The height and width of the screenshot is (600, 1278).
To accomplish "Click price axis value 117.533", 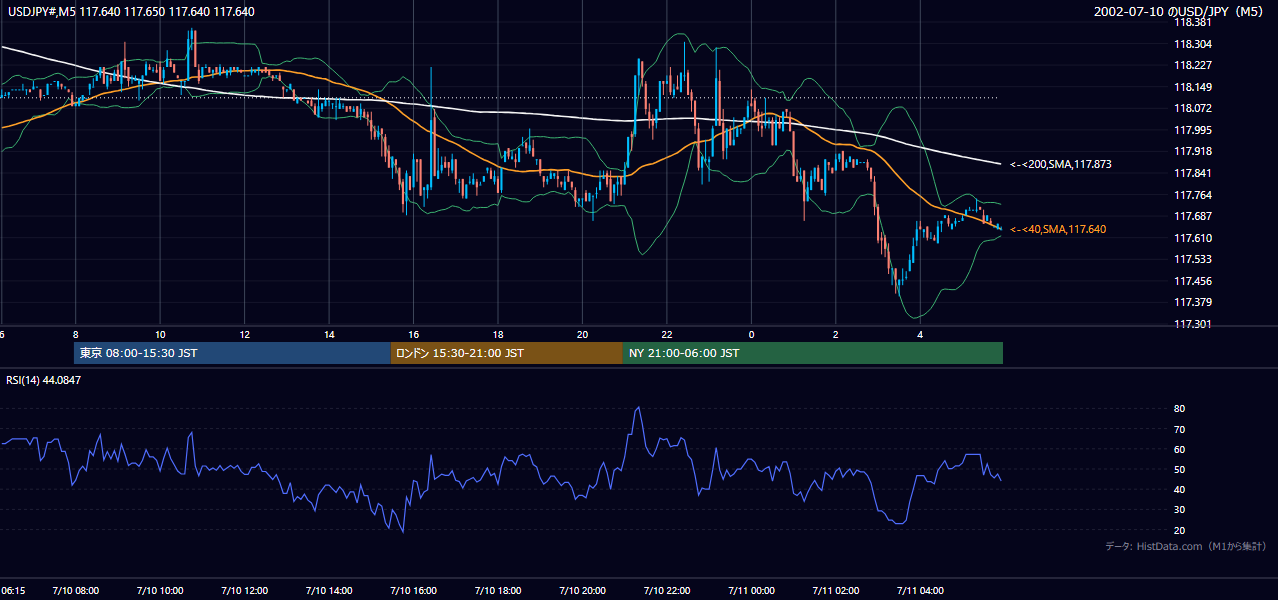I will [x=1192, y=259].
